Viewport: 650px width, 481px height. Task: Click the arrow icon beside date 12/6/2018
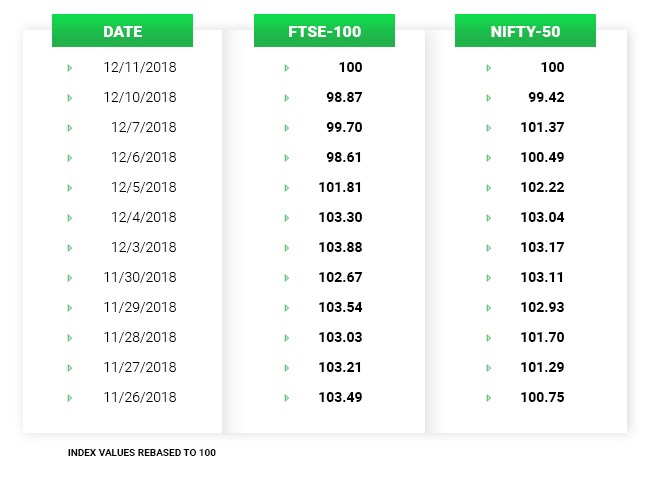[x=70, y=158]
